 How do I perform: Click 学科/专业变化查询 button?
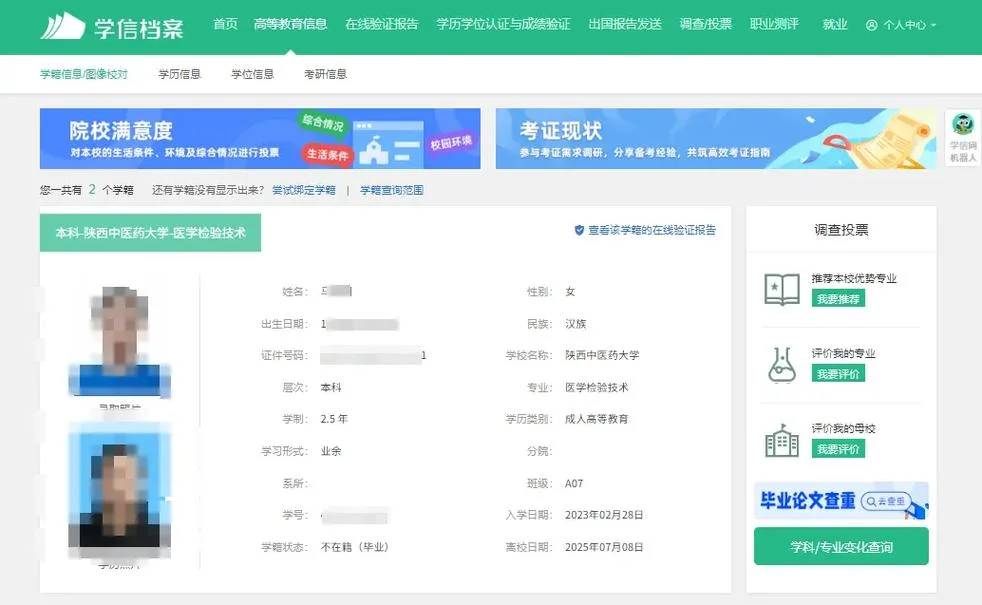tap(841, 546)
